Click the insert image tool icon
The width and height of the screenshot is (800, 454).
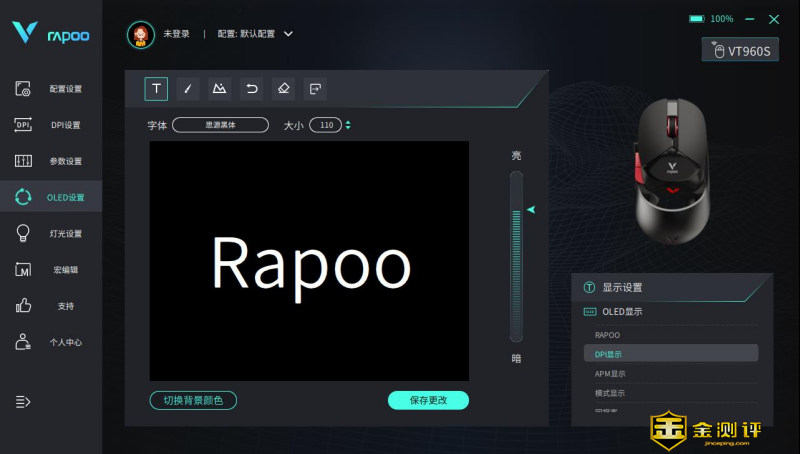pos(219,89)
